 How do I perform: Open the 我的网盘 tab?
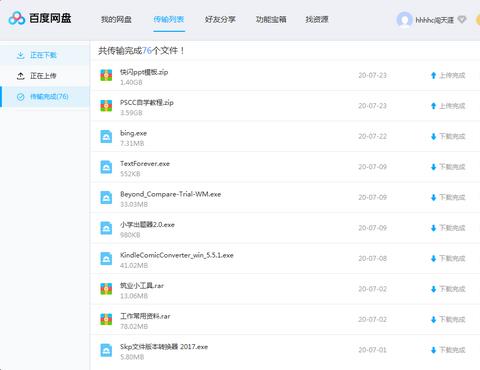(116, 20)
